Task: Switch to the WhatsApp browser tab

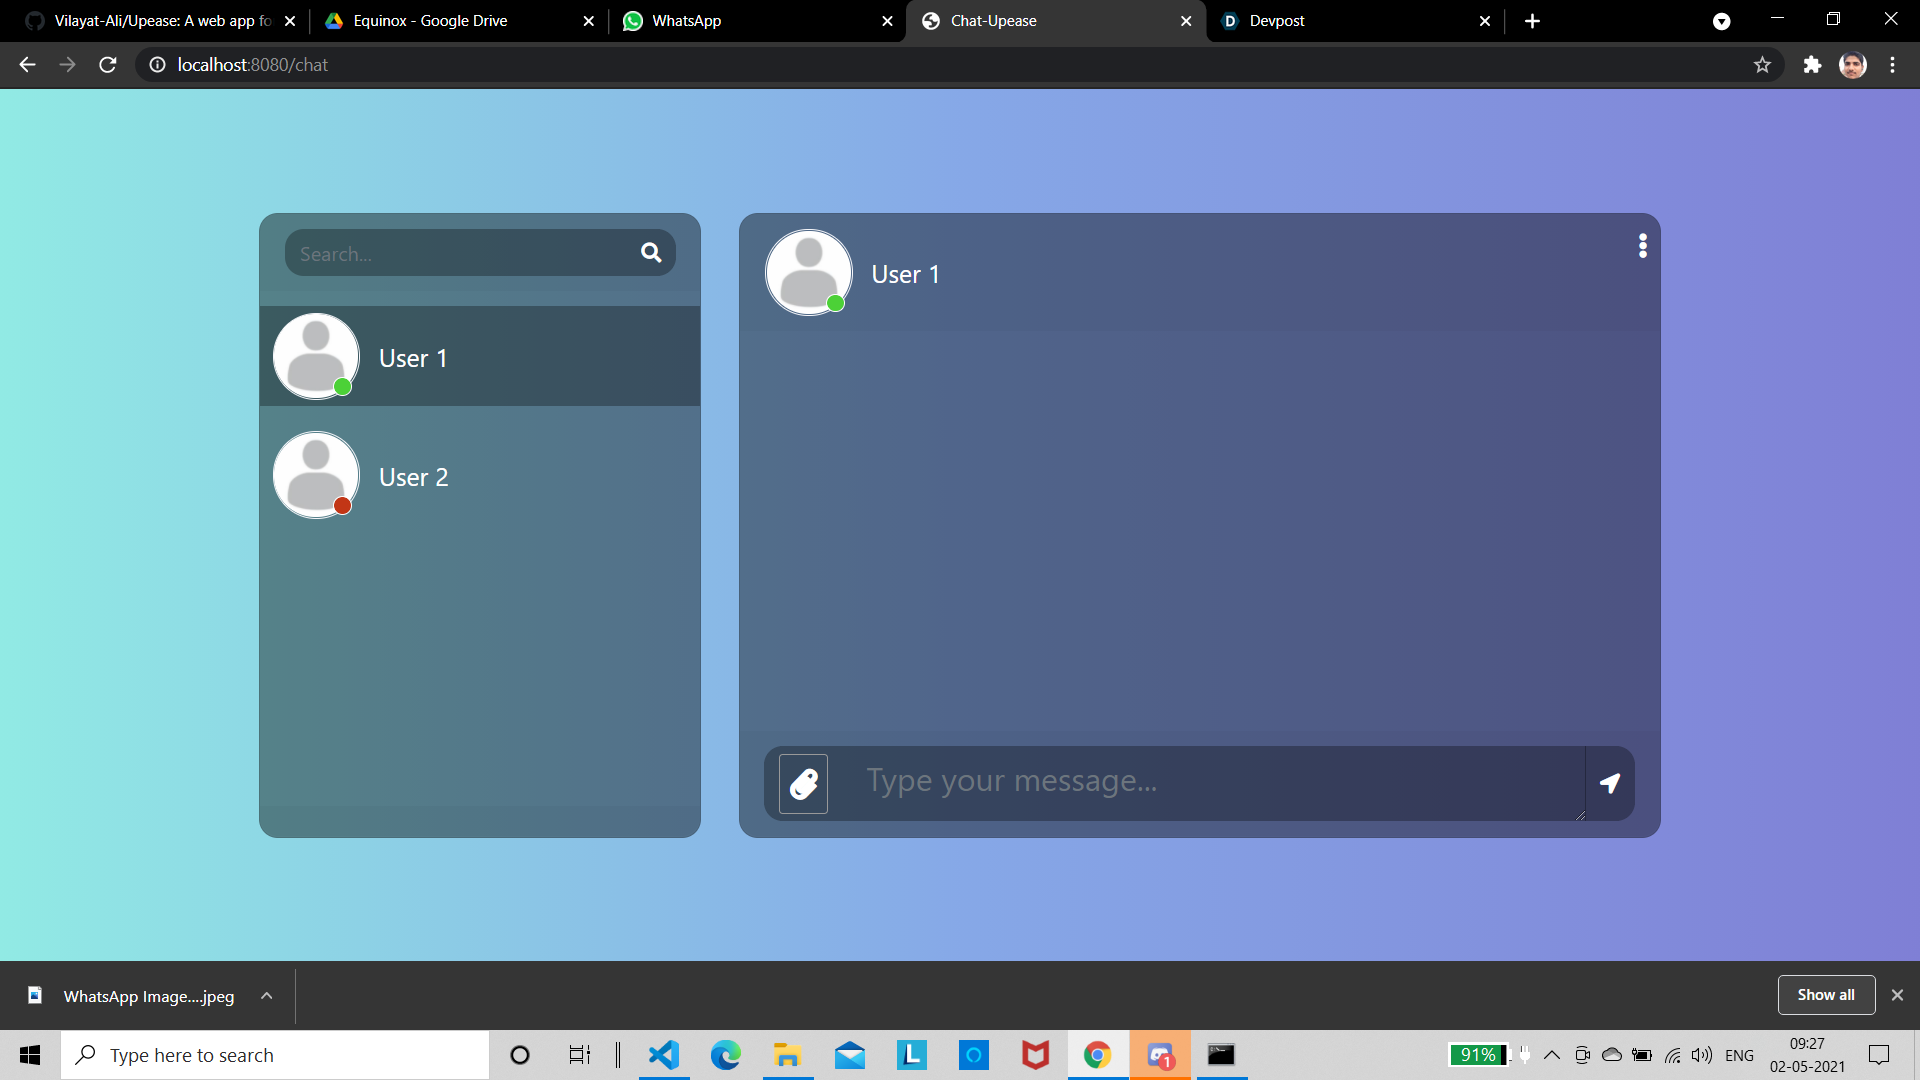Action: (x=750, y=21)
